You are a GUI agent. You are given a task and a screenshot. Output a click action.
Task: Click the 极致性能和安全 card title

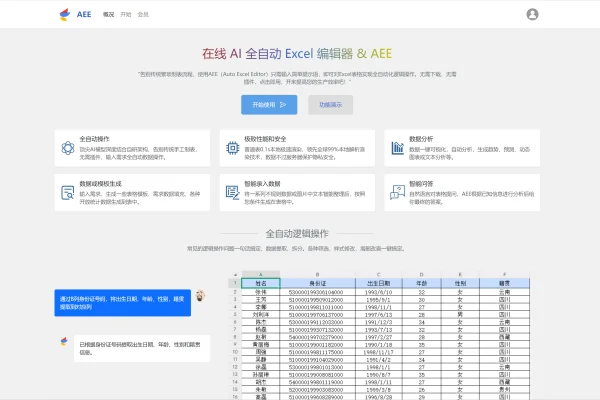tap(265, 139)
